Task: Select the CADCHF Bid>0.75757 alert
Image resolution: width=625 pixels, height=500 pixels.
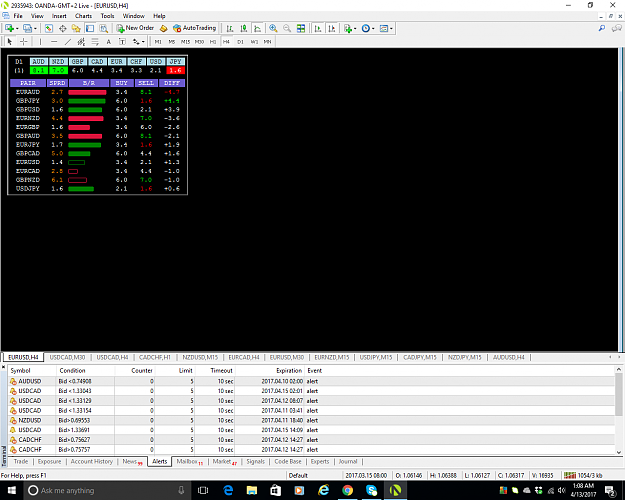Action: point(311,449)
